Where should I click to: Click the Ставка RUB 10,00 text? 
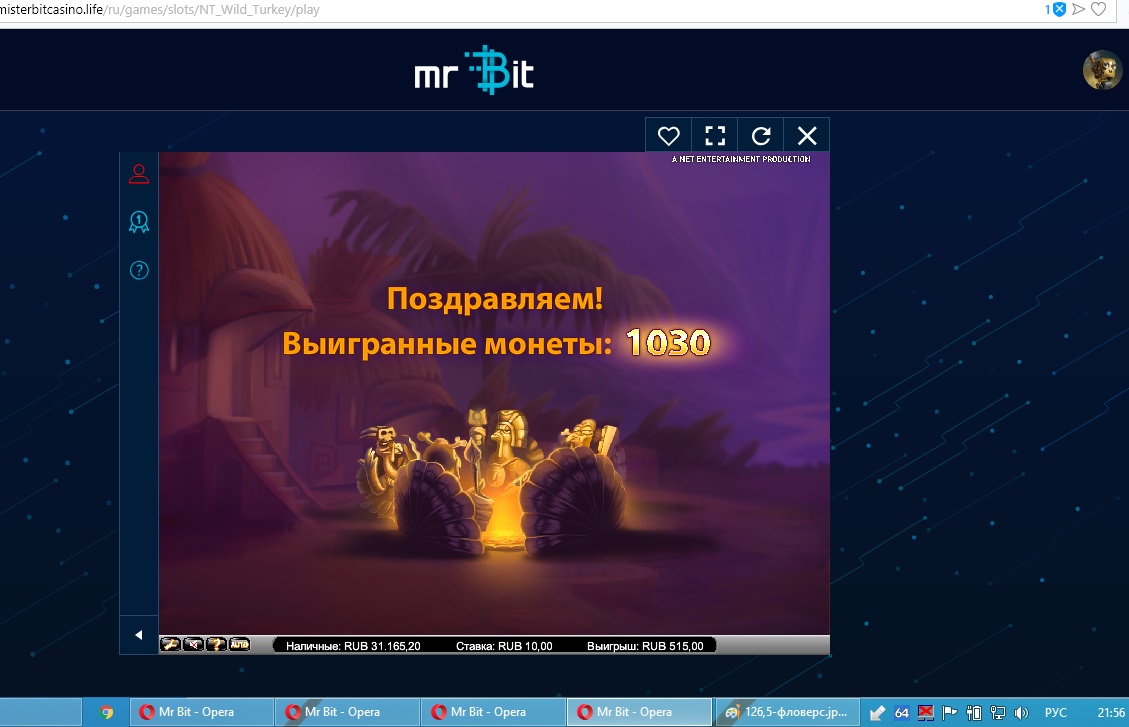pos(504,646)
